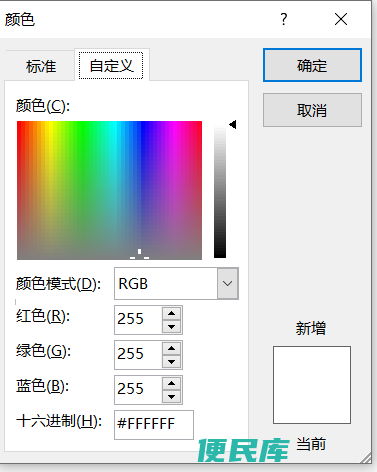Click the black-white luminance slider bar
Image resolution: width=377 pixels, height=472 pixels.
[x=220, y=191]
